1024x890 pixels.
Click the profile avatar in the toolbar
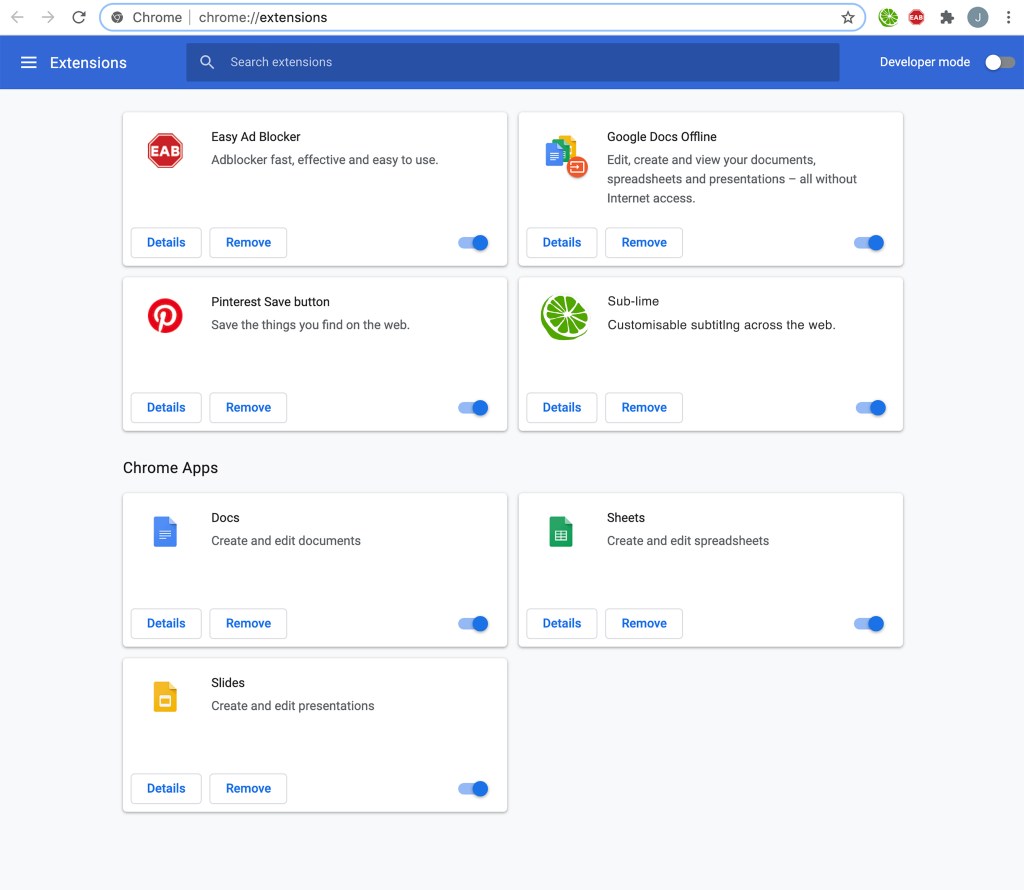pos(977,17)
